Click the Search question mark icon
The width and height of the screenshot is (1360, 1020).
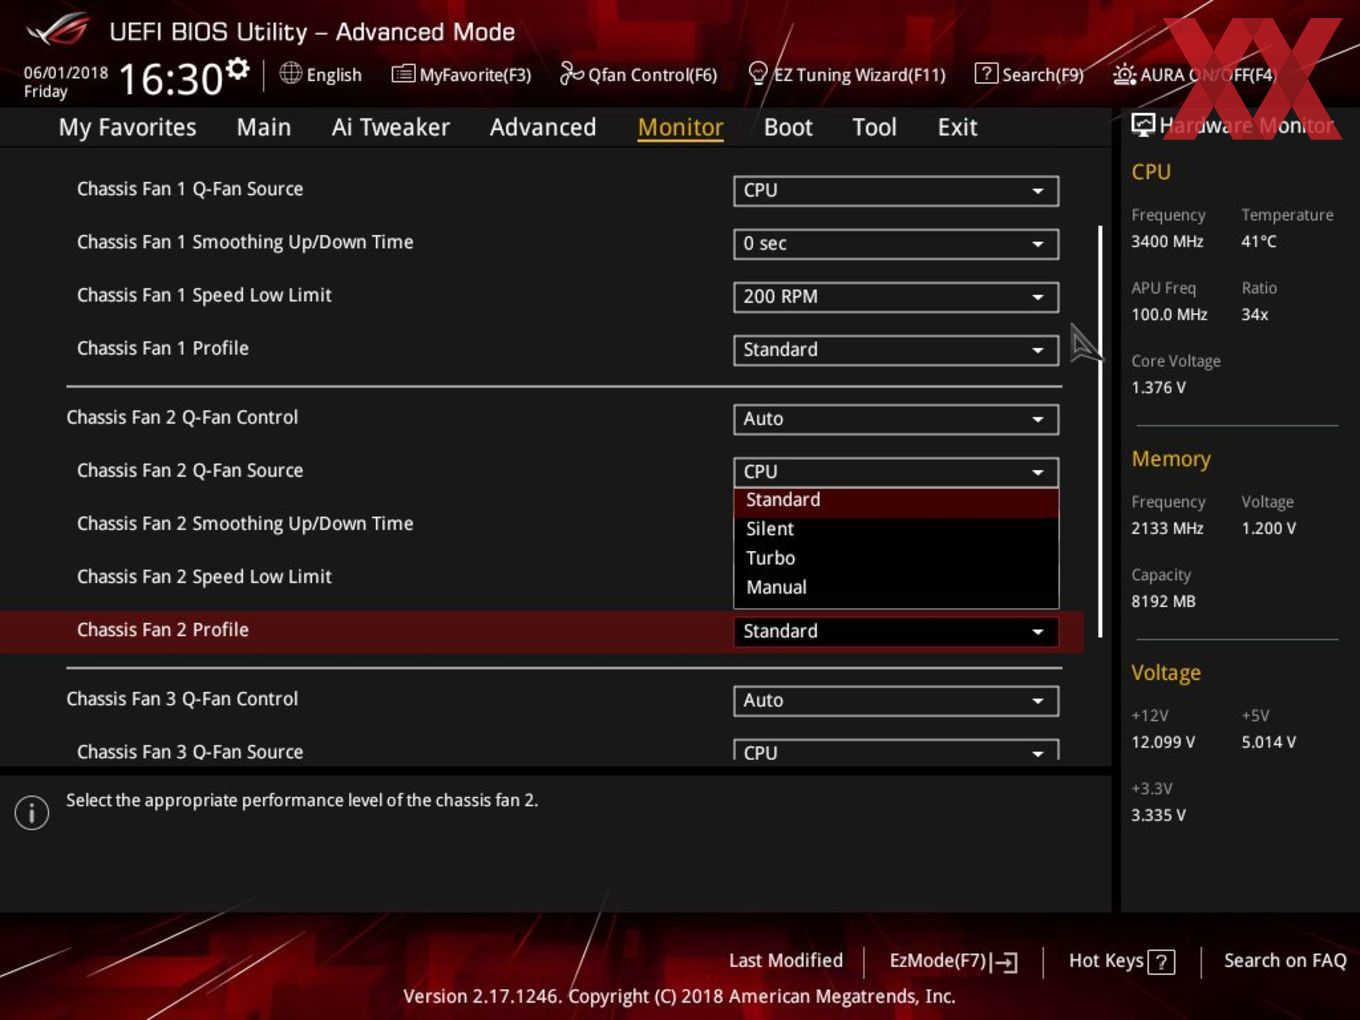click(x=985, y=73)
